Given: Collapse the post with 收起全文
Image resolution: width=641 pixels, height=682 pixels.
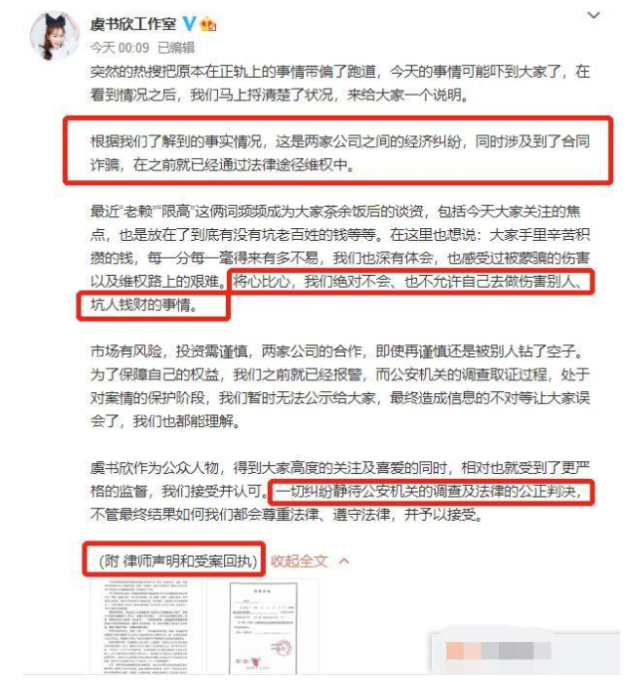Looking at the screenshot, I should point(299,561).
